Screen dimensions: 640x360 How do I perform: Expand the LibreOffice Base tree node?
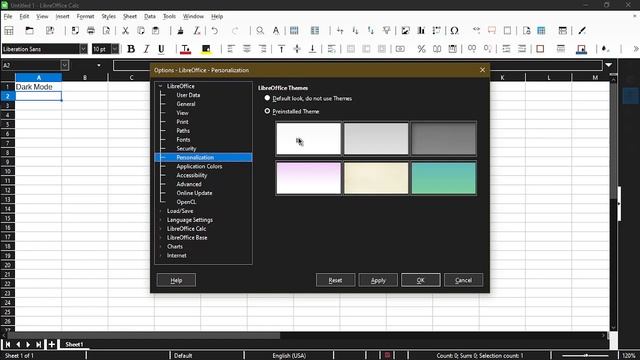click(x=160, y=238)
